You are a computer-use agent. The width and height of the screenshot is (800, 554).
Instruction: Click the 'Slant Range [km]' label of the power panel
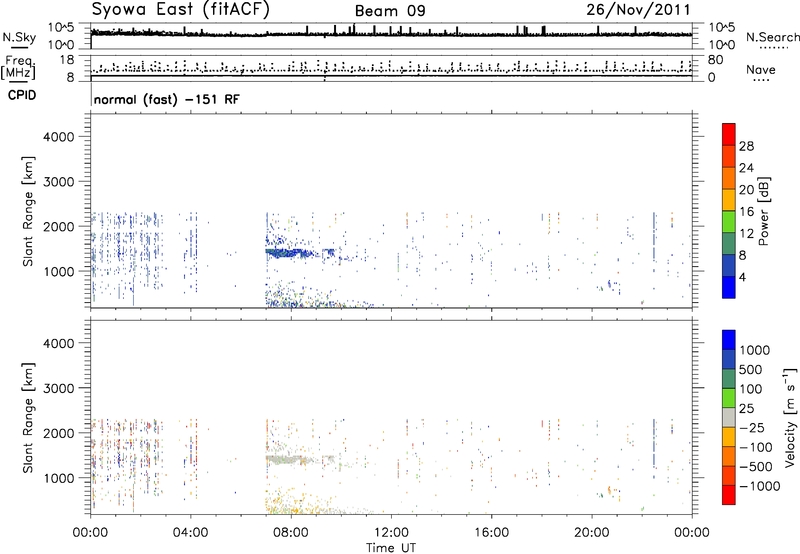click(x=27, y=211)
